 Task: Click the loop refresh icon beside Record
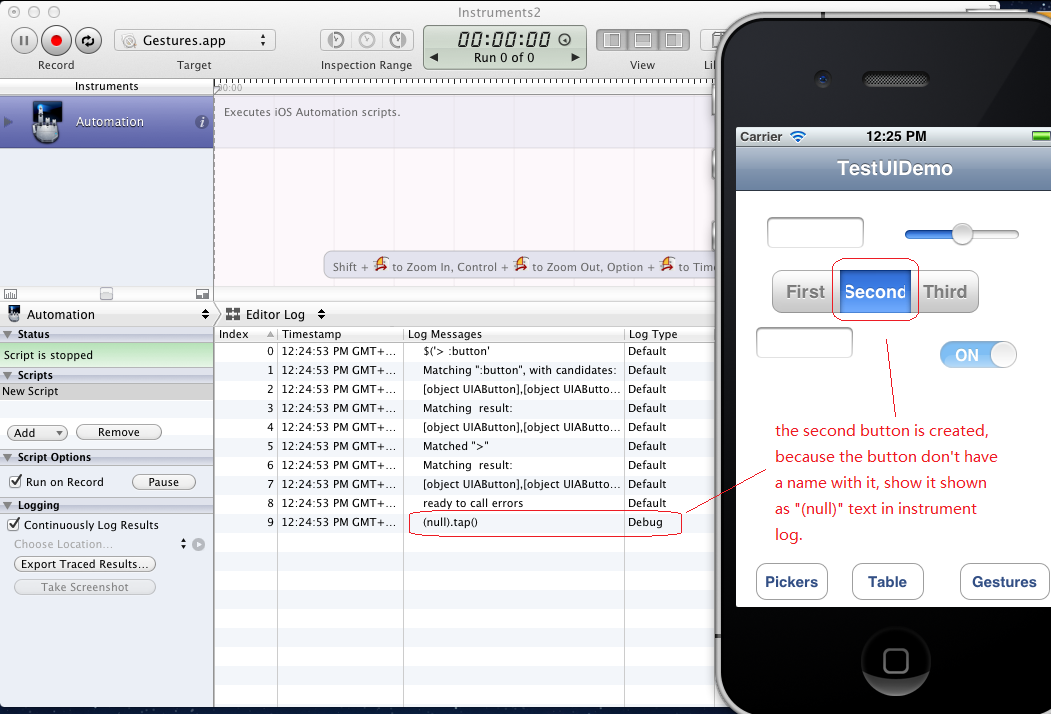click(88, 41)
